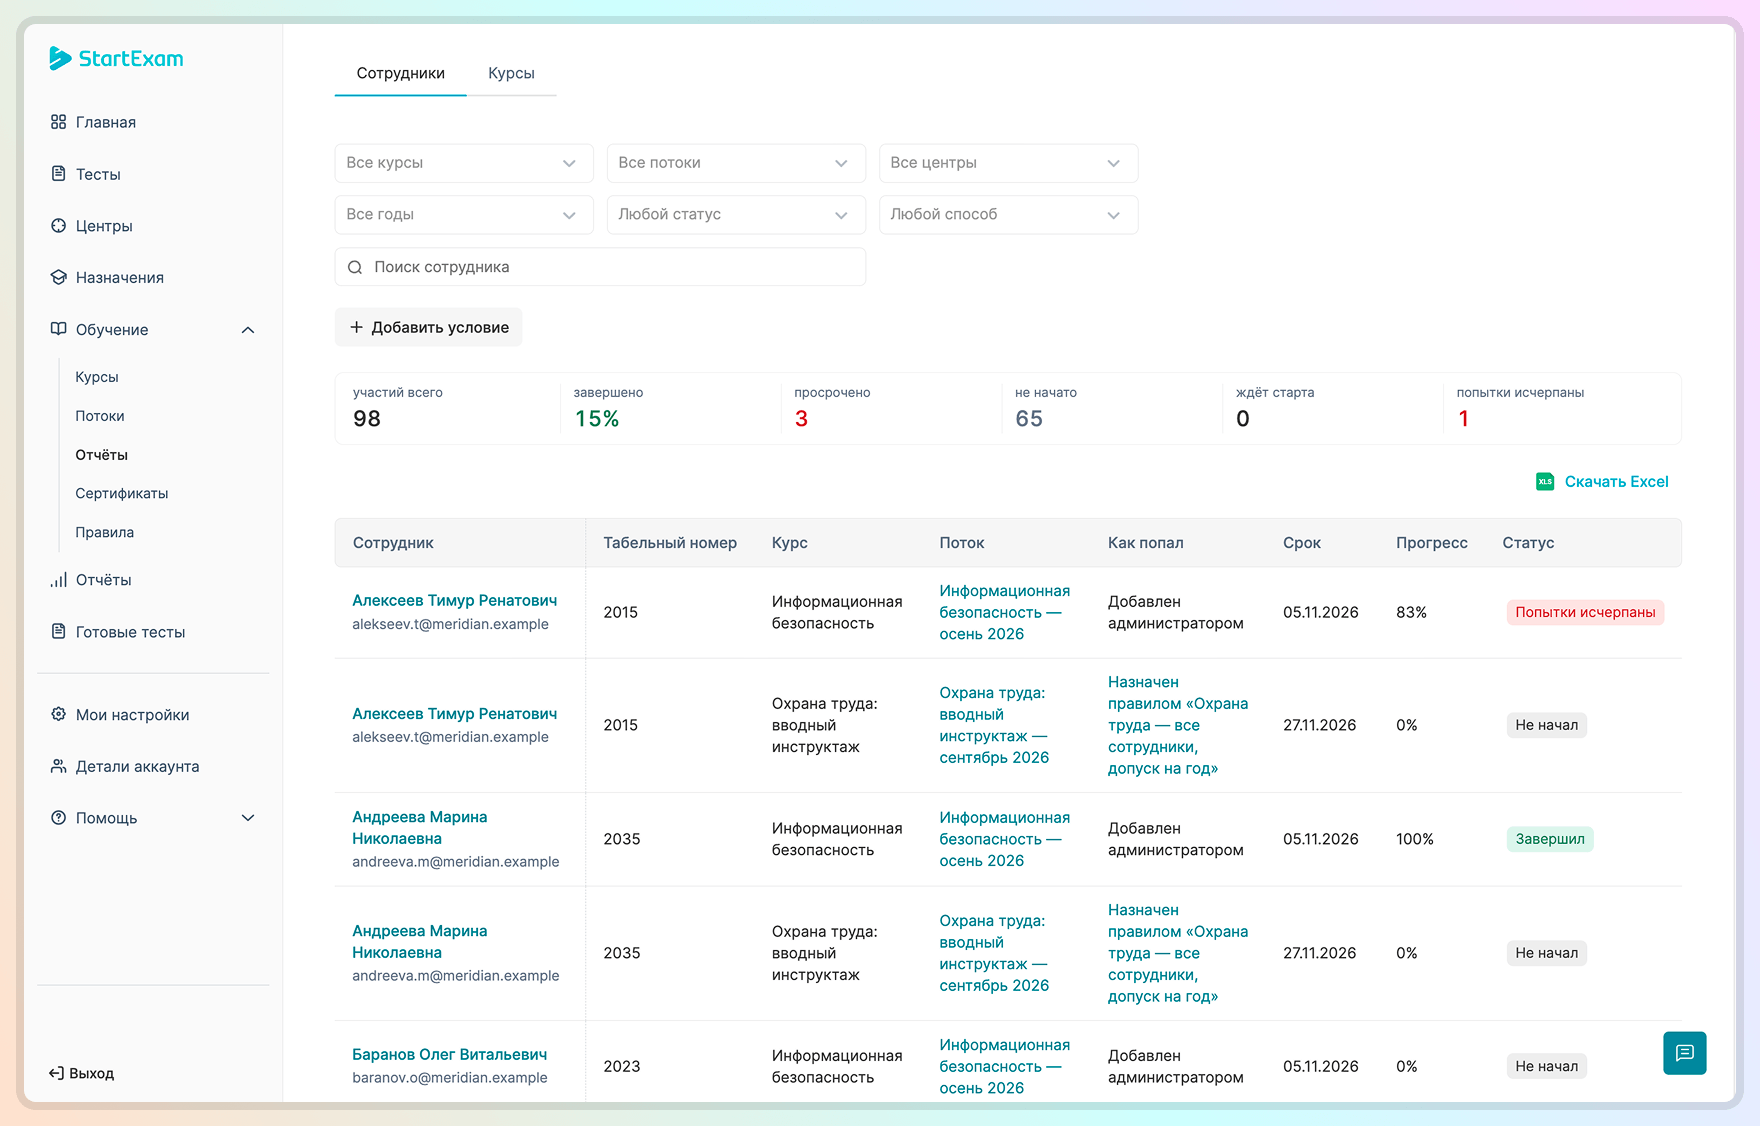Click the Центры sidebar icon
Image resolution: width=1760 pixels, height=1126 pixels.
pos(59,226)
